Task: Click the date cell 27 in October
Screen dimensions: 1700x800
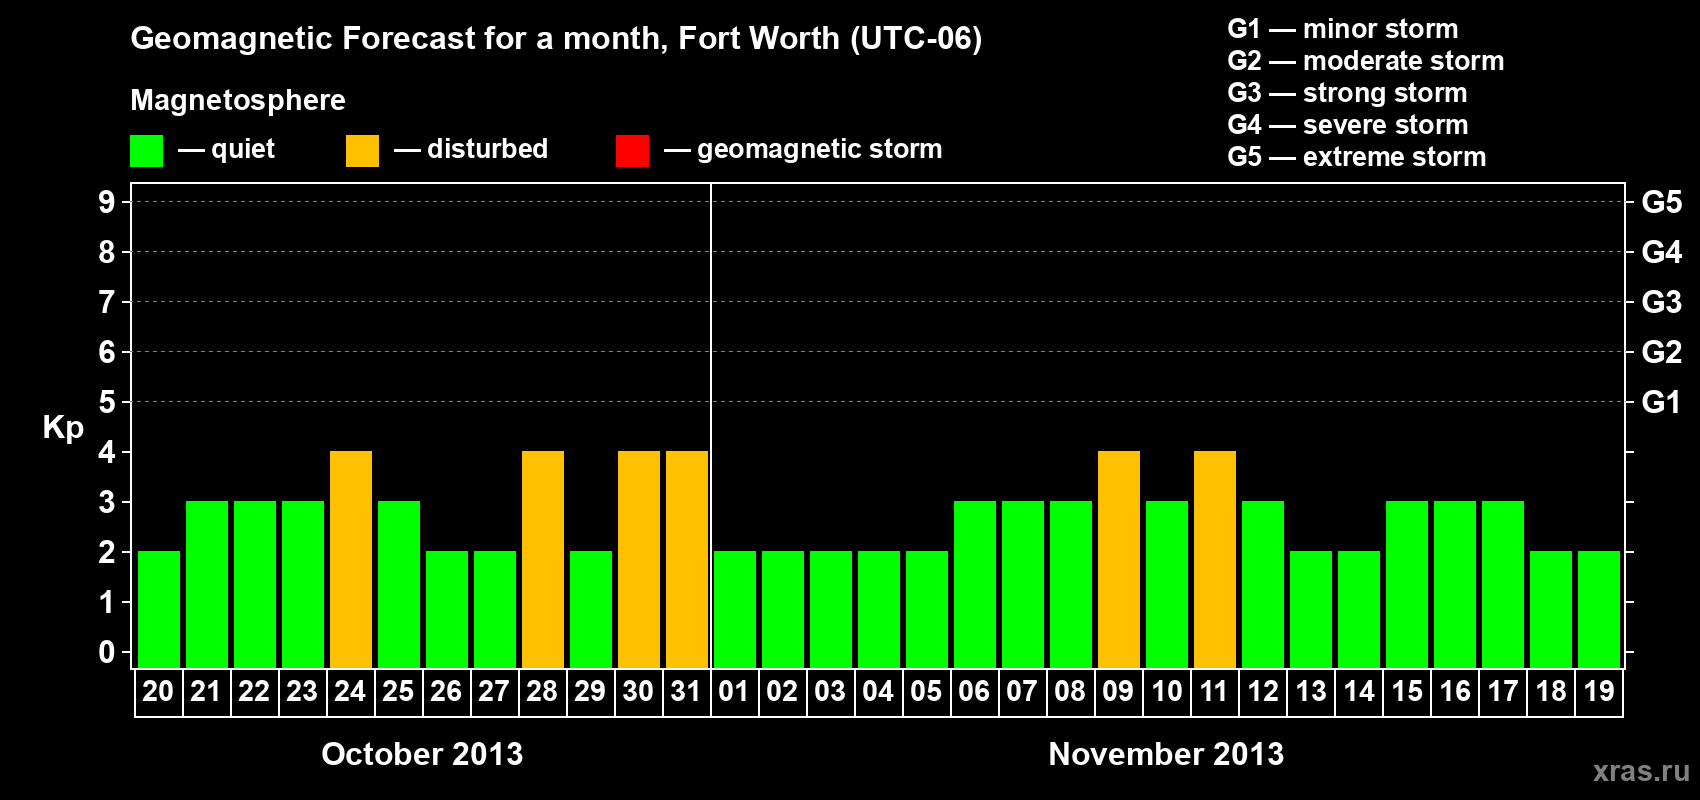Action: point(495,692)
